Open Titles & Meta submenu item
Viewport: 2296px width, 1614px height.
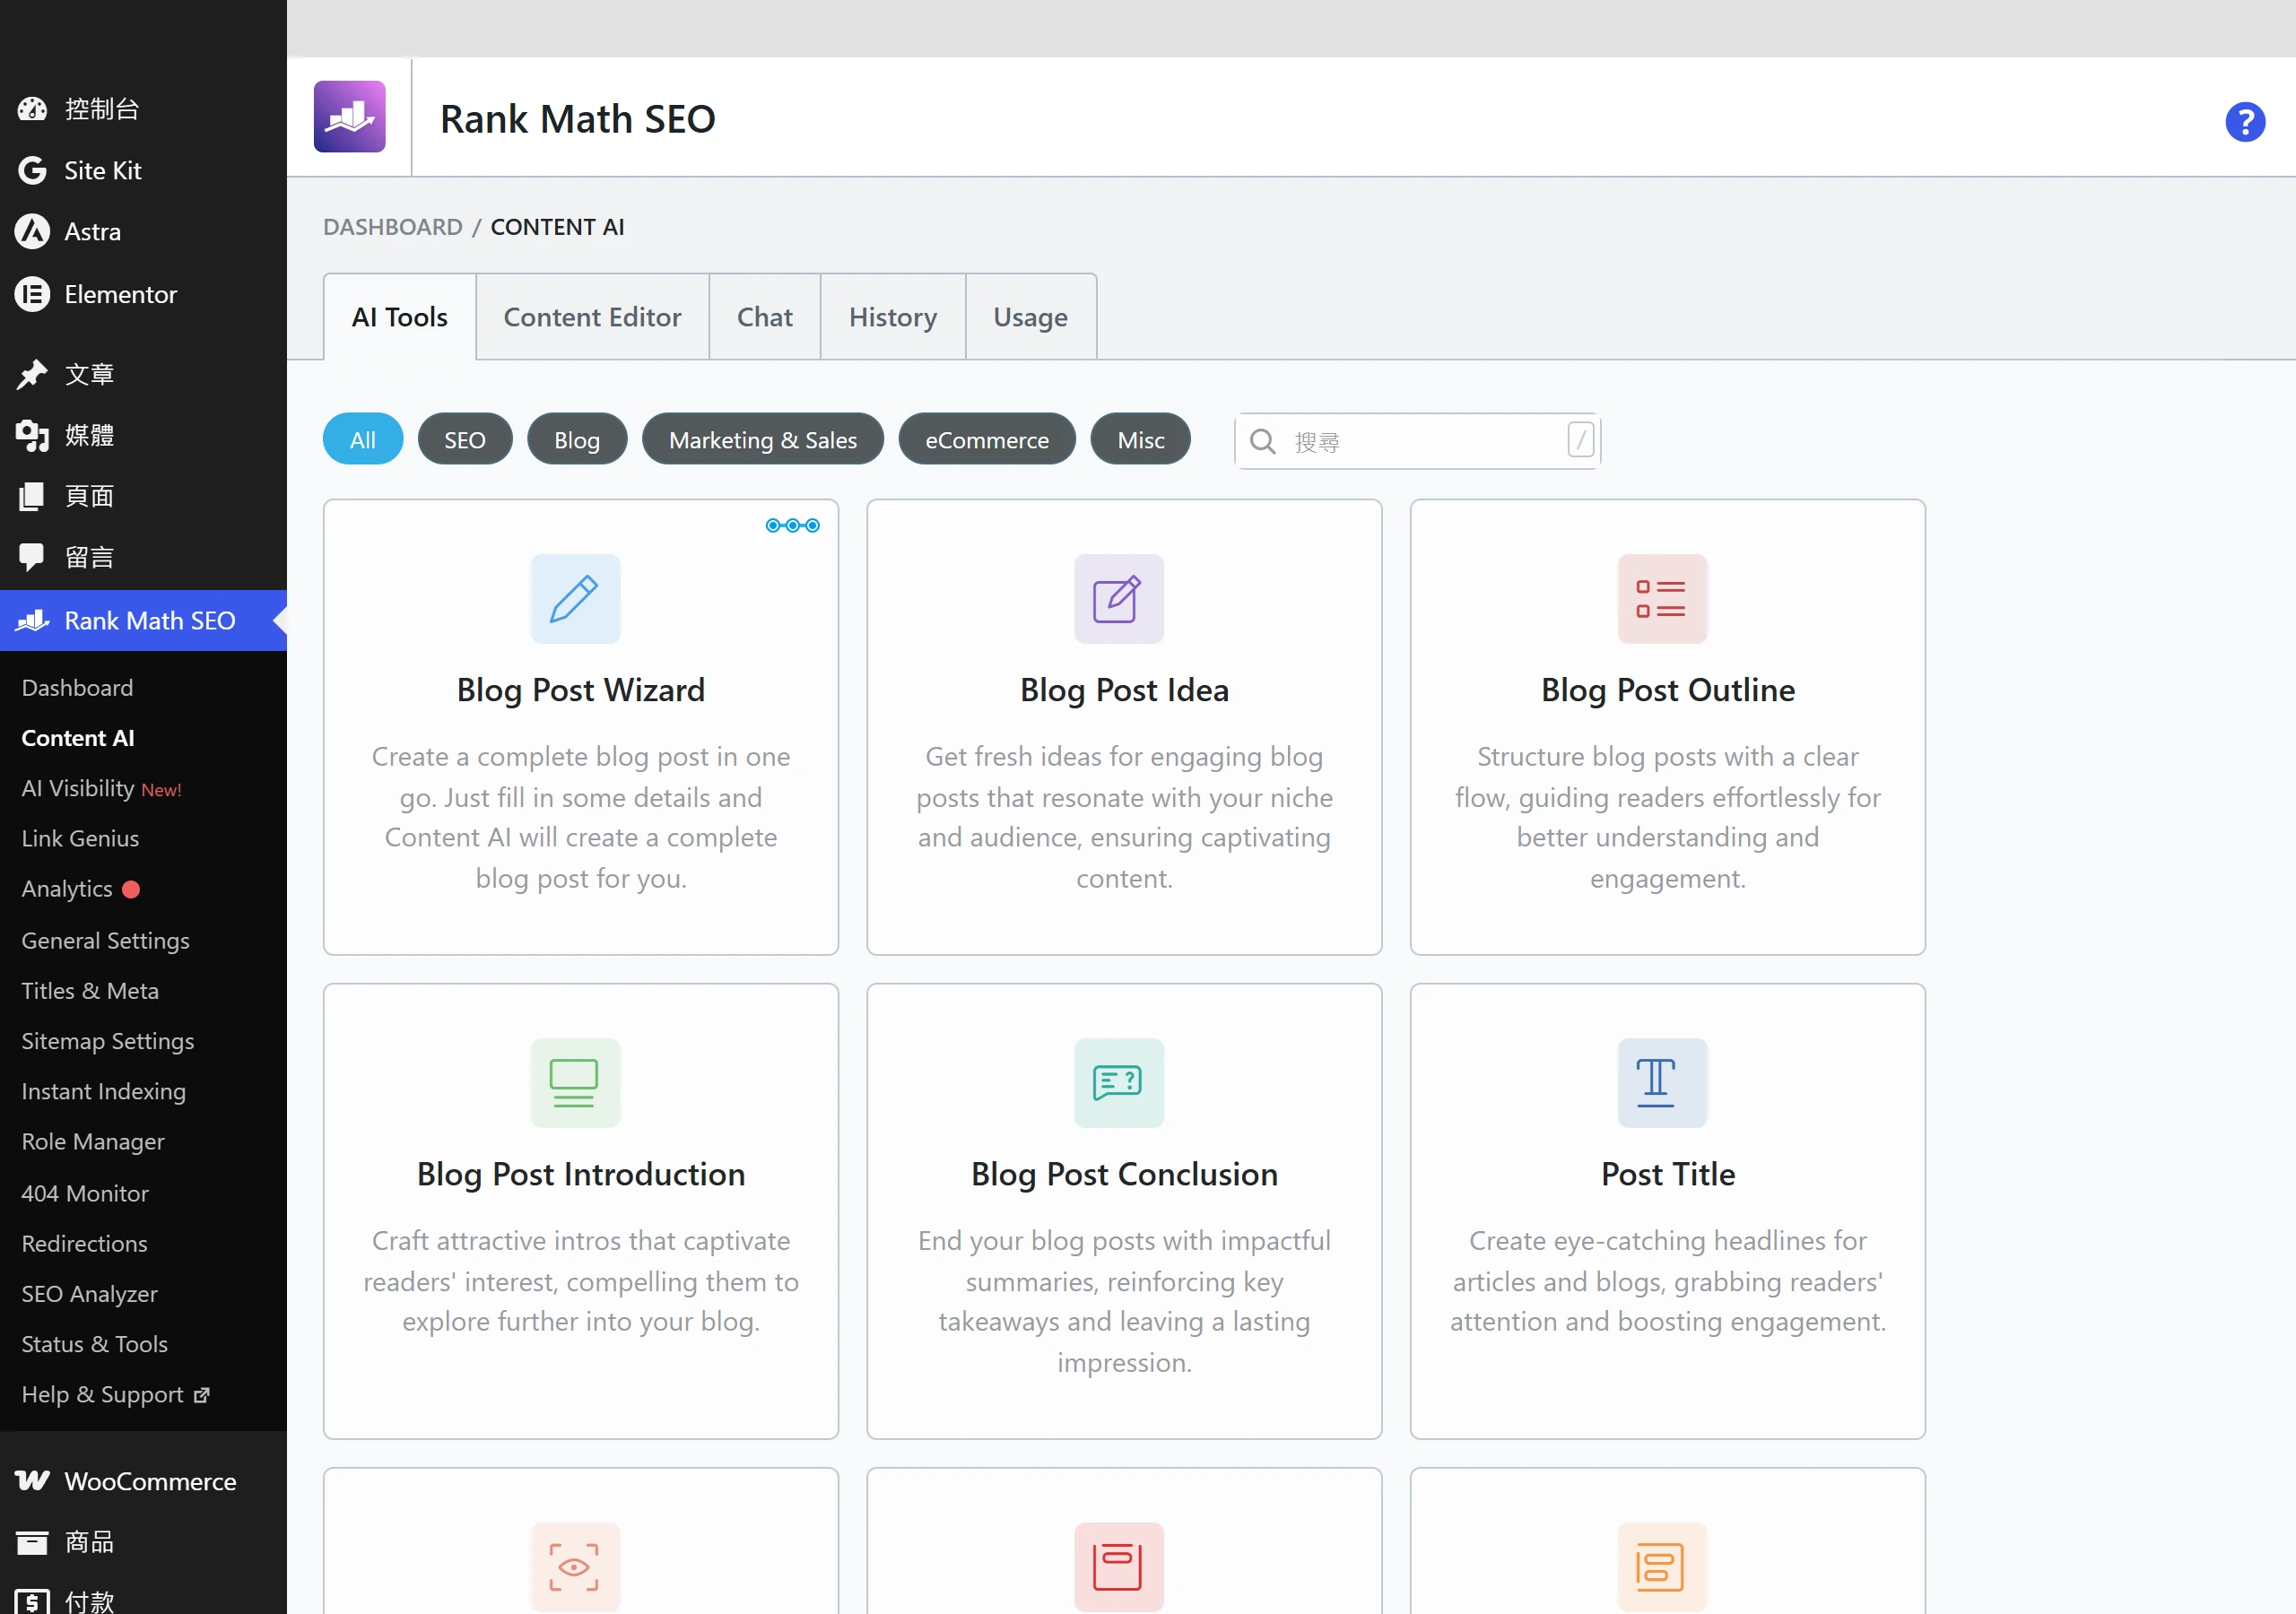coord(90,990)
